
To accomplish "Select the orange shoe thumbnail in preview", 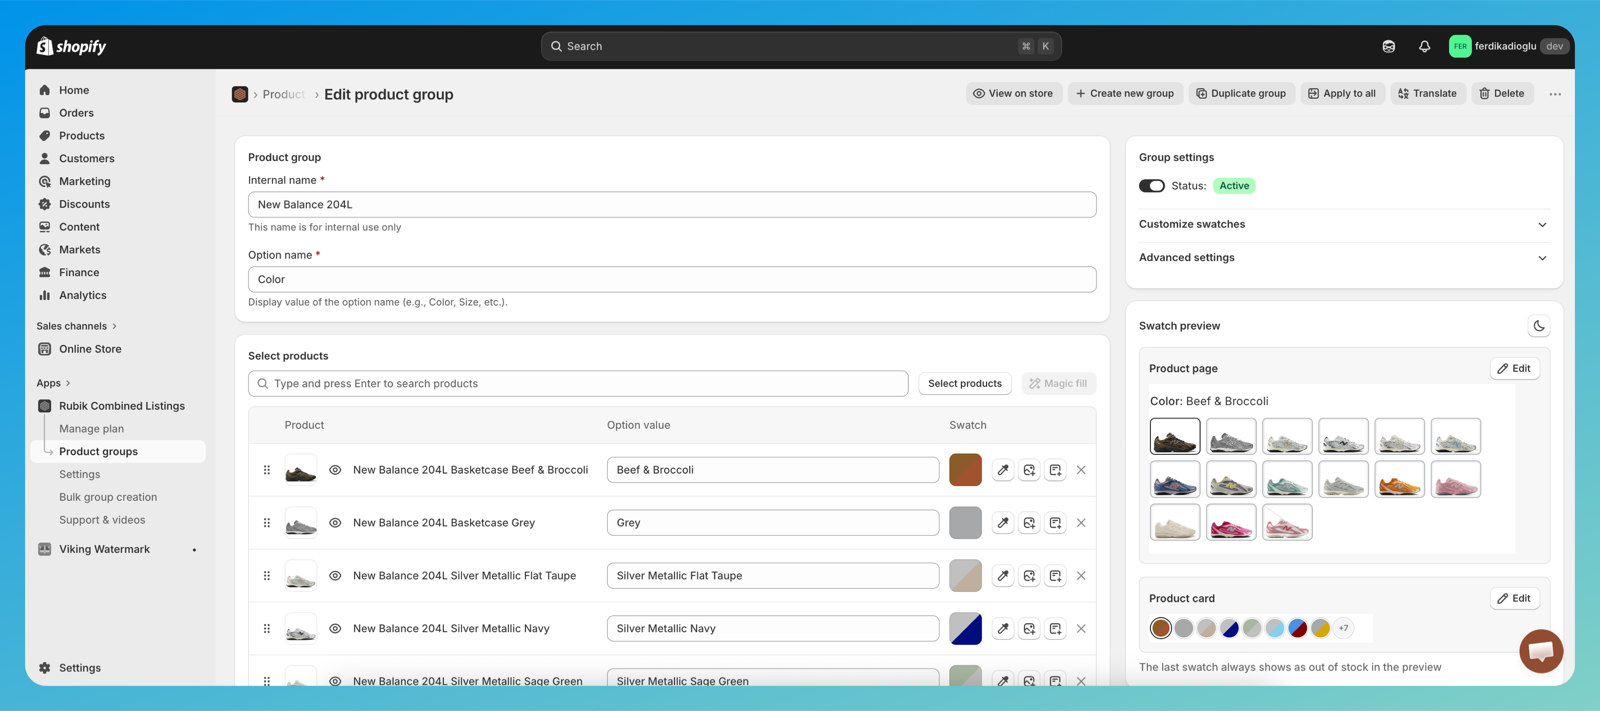I will 1399,480.
